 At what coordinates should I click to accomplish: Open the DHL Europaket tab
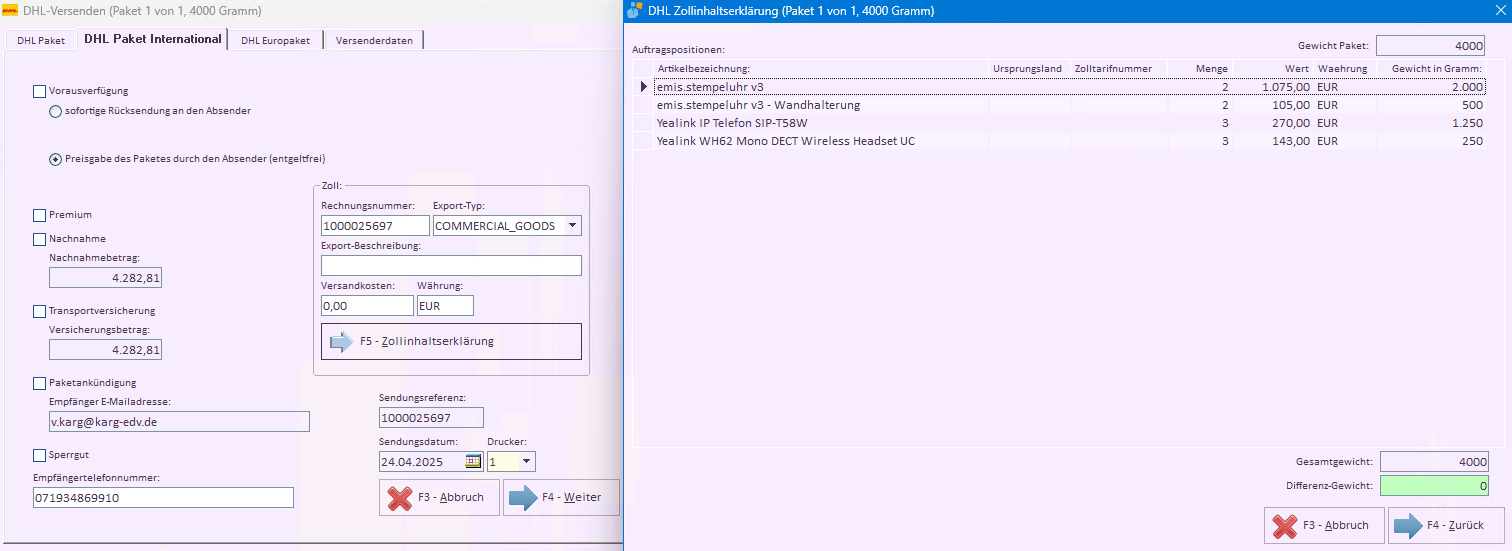(x=275, y=41)
